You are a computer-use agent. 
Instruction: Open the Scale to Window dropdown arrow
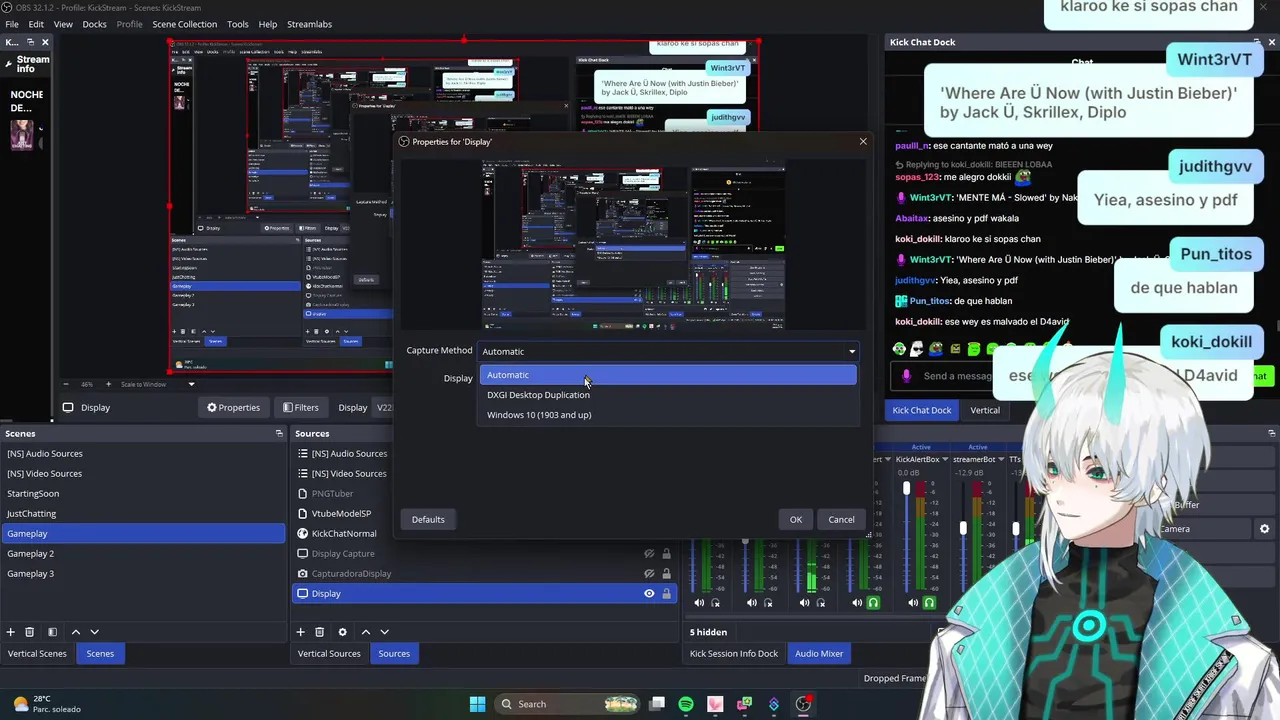pos(191,384)
